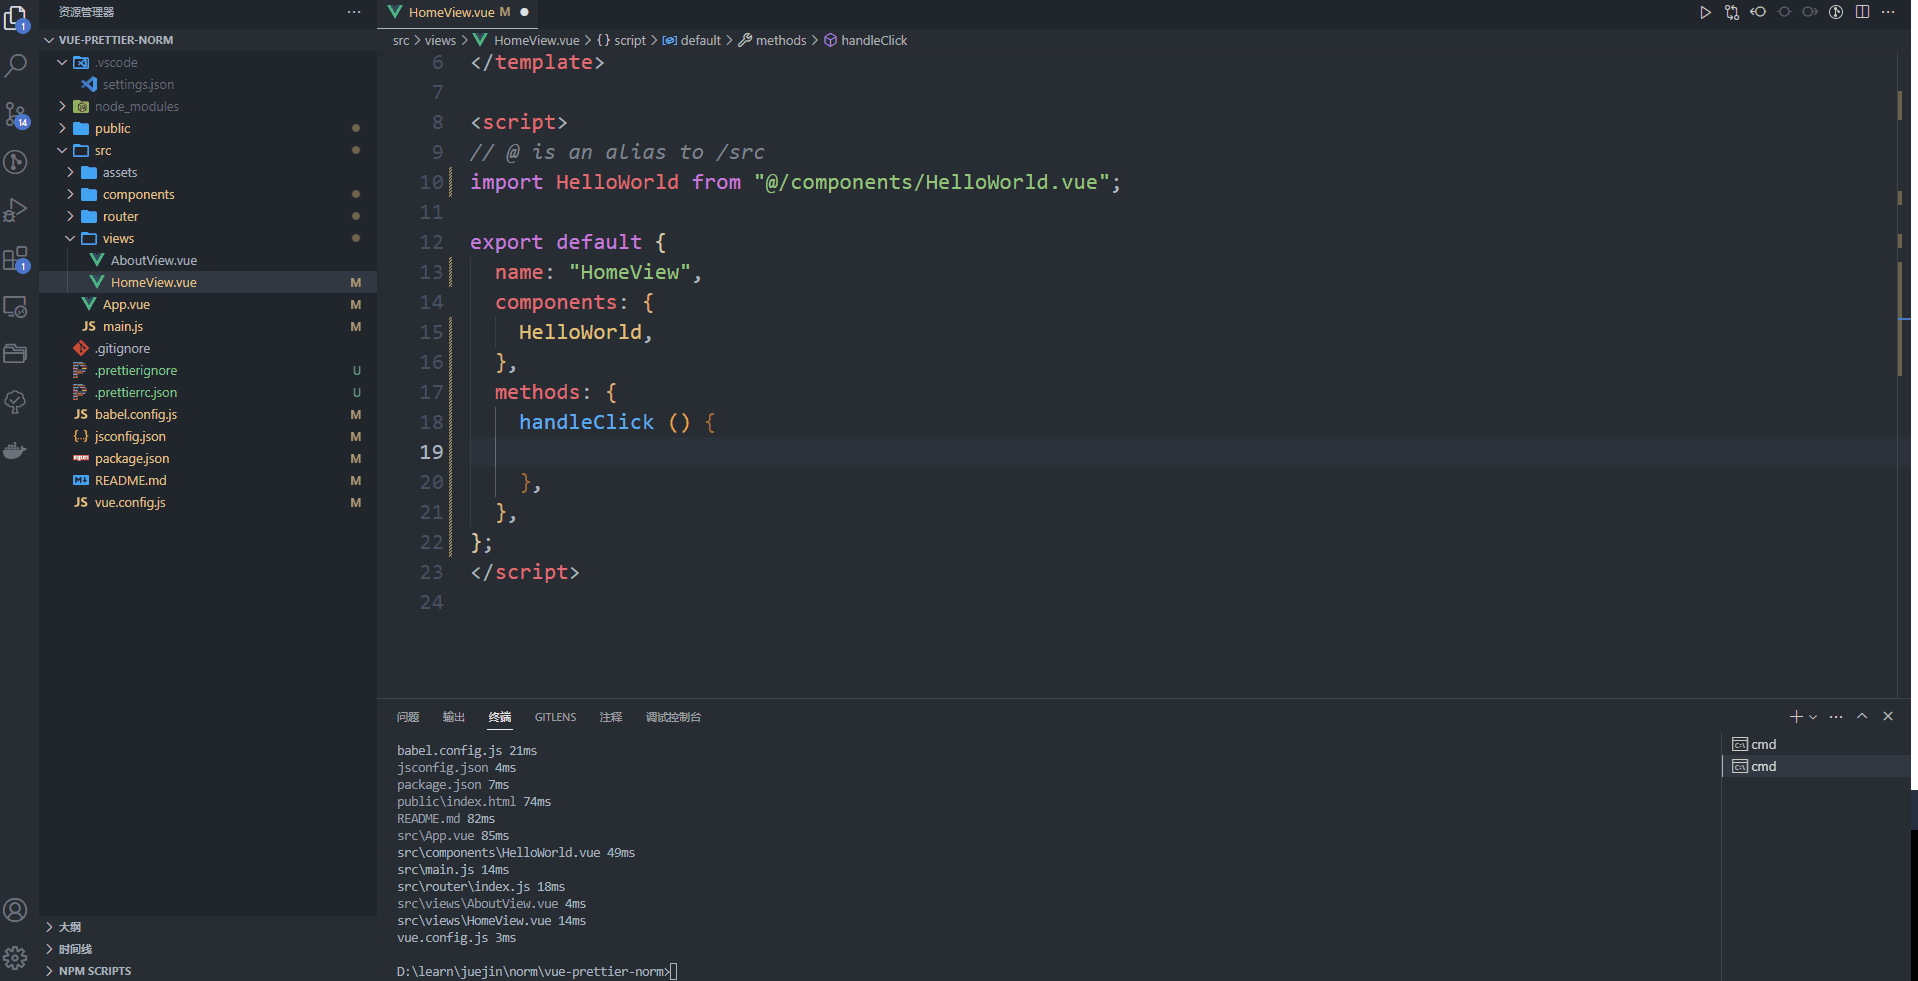
Task: Switch to the GITLENS panel tab
Action: (555, 717)
